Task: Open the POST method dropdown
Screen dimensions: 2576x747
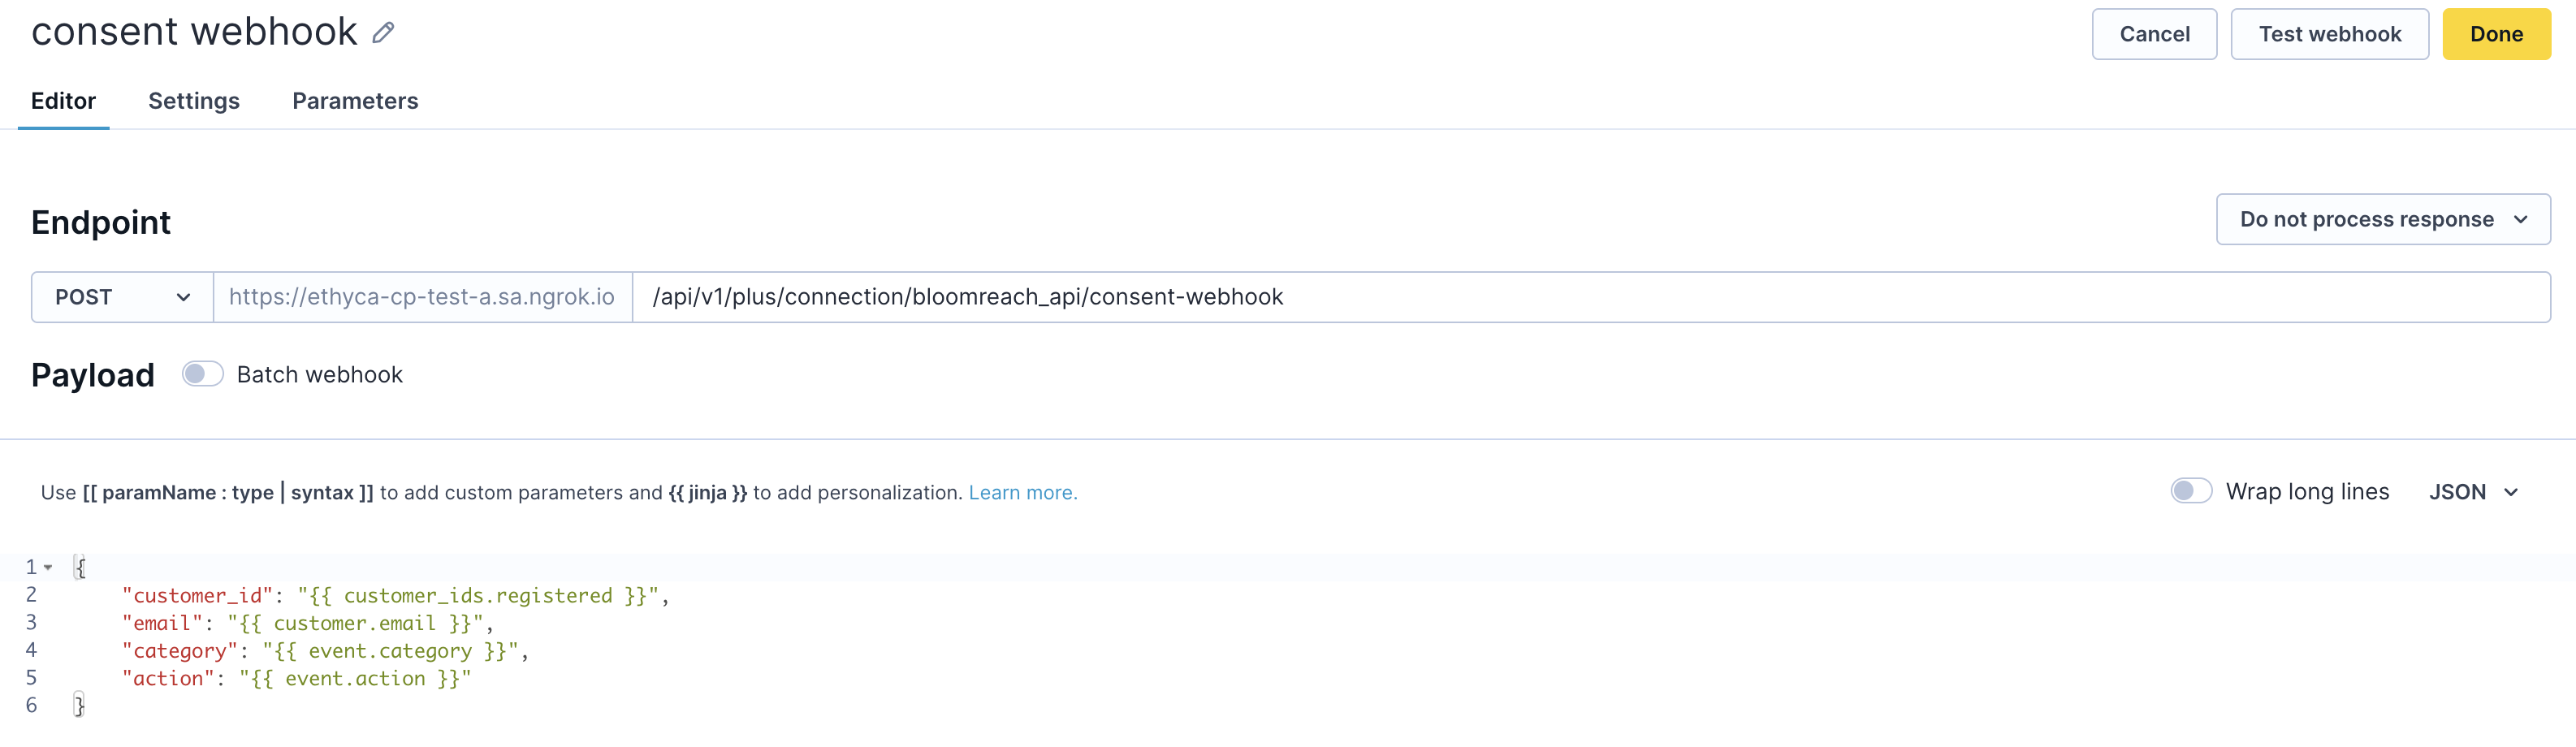Action: (122, 297)
